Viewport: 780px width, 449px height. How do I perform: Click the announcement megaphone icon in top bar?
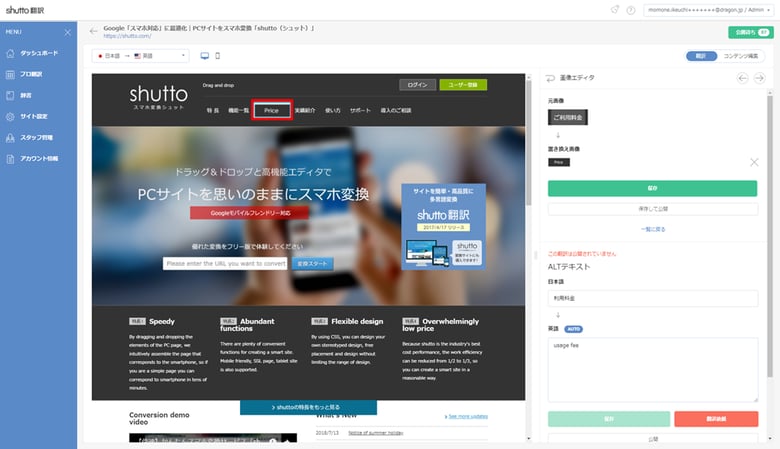(615, 9)
